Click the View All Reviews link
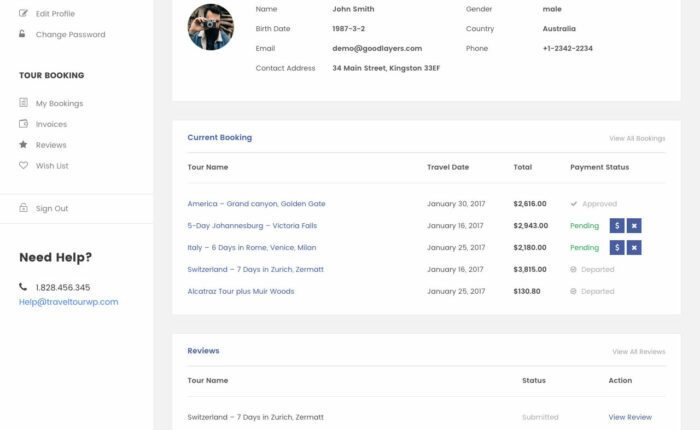The image size is (700, 430). 638,352
